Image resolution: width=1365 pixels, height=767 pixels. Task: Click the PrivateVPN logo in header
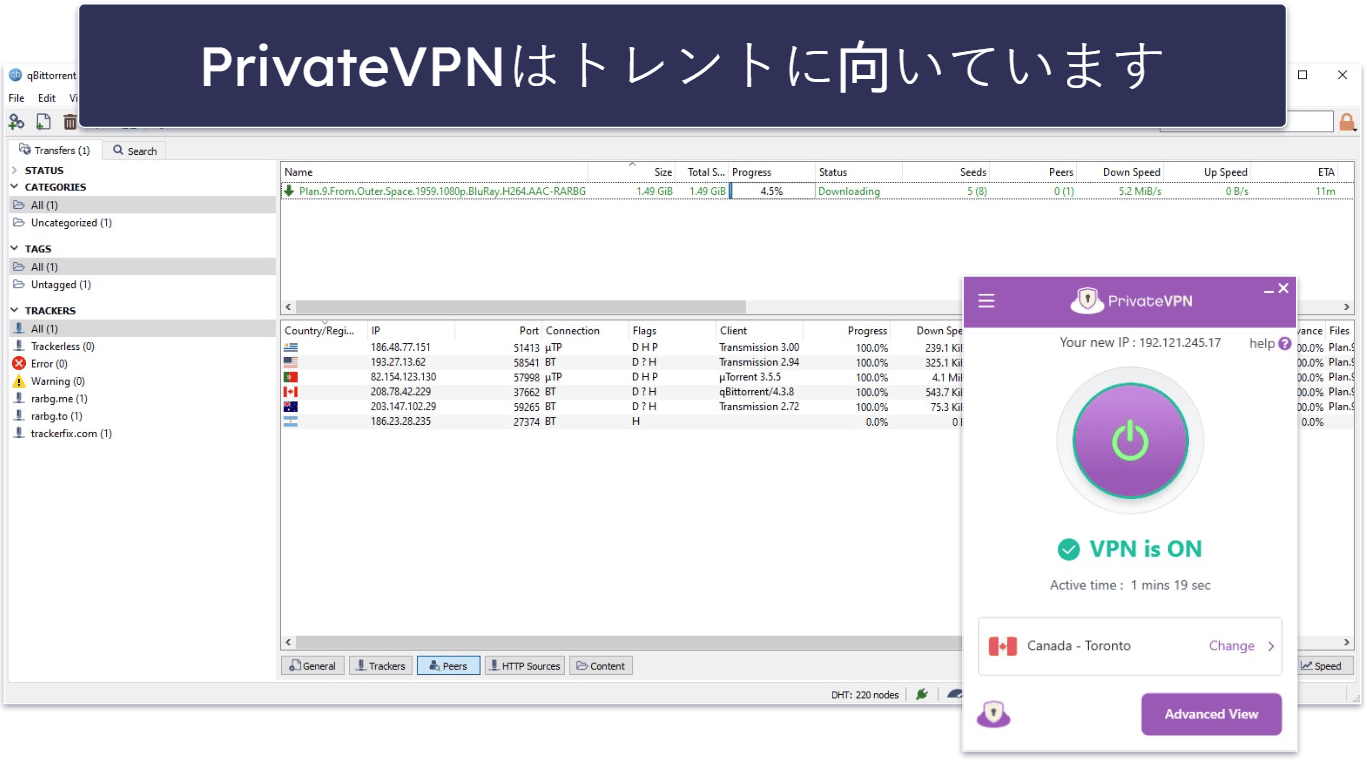1130,300
